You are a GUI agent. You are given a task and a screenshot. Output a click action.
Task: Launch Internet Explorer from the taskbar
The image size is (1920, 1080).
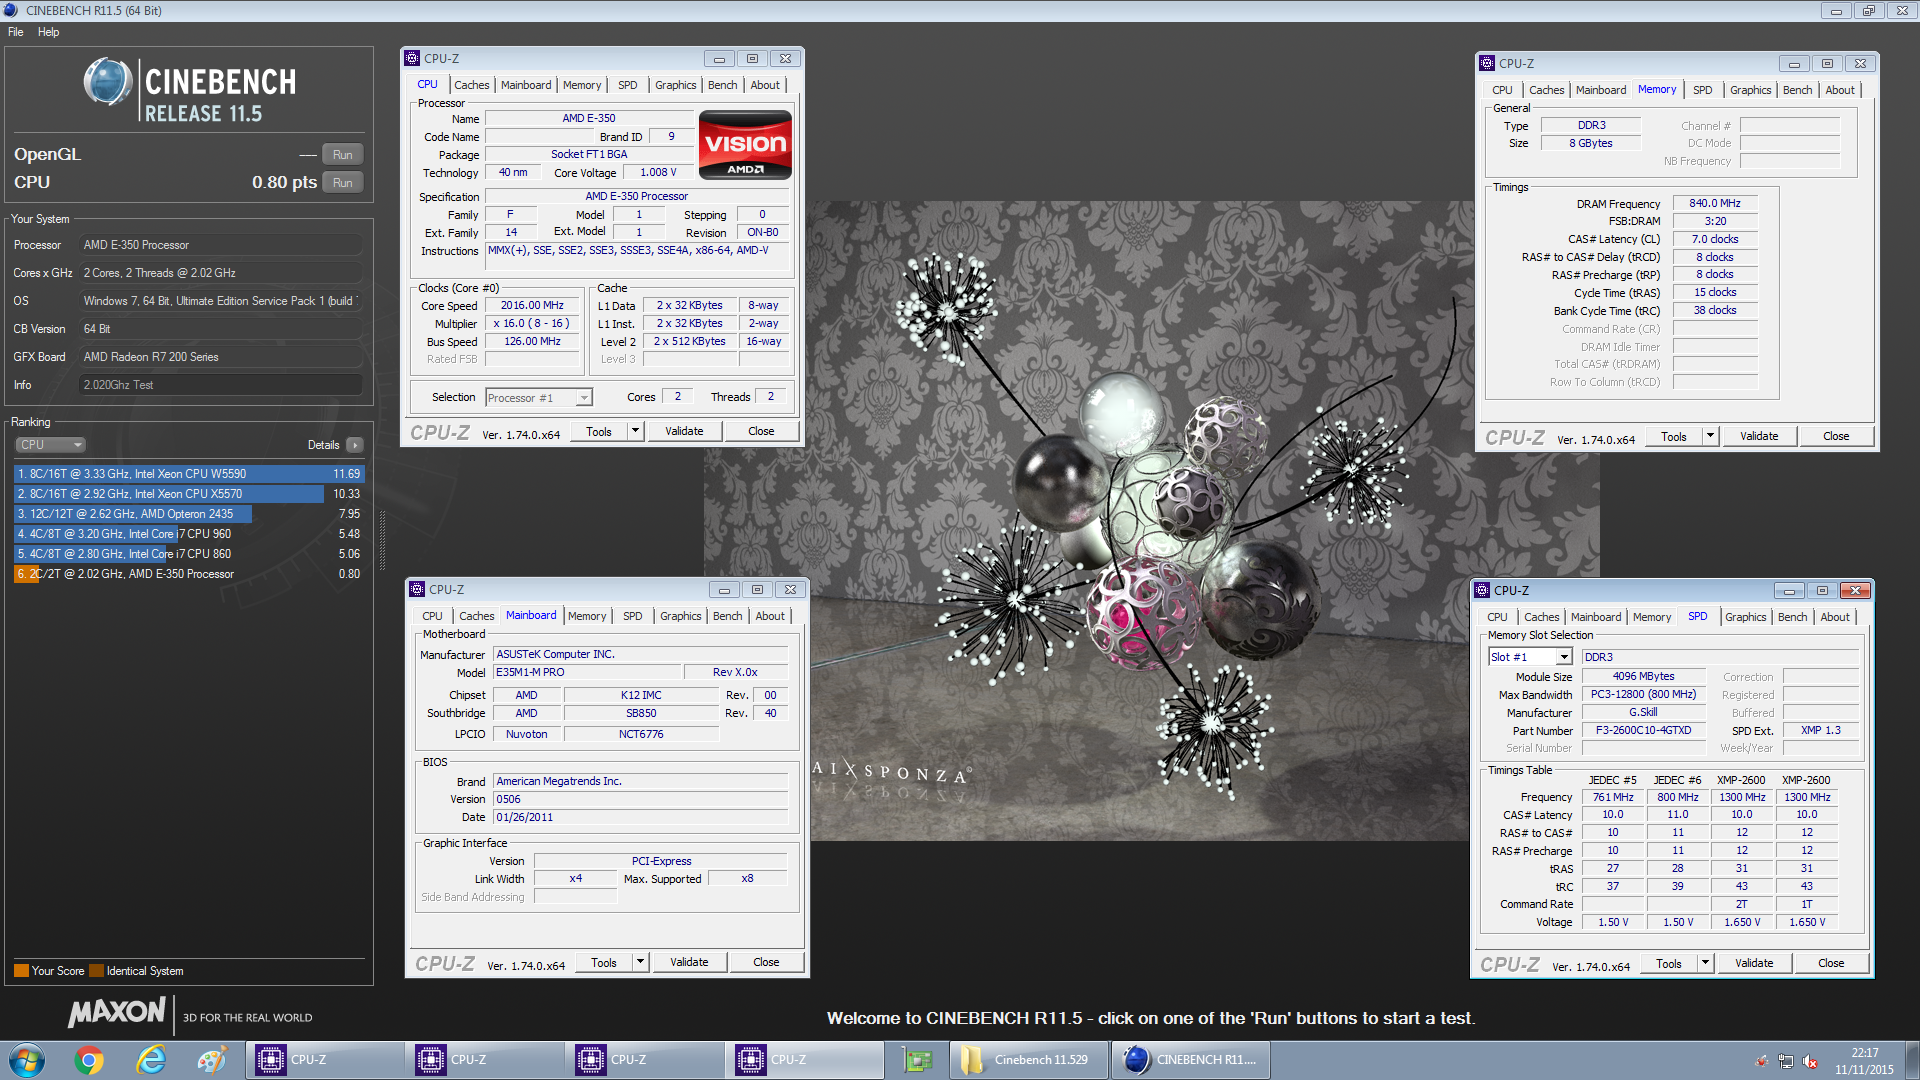[151, 1060]
